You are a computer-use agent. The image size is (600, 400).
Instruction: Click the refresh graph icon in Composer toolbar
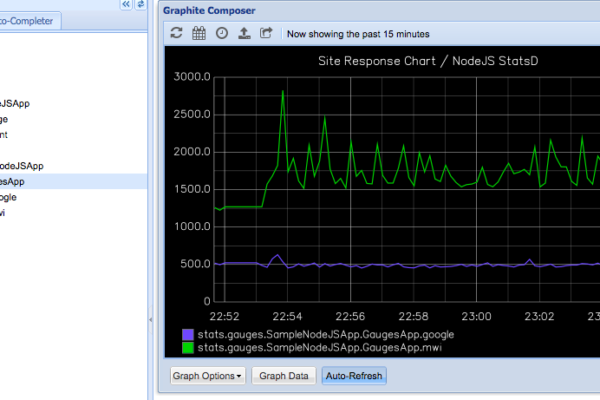point(177,33)
